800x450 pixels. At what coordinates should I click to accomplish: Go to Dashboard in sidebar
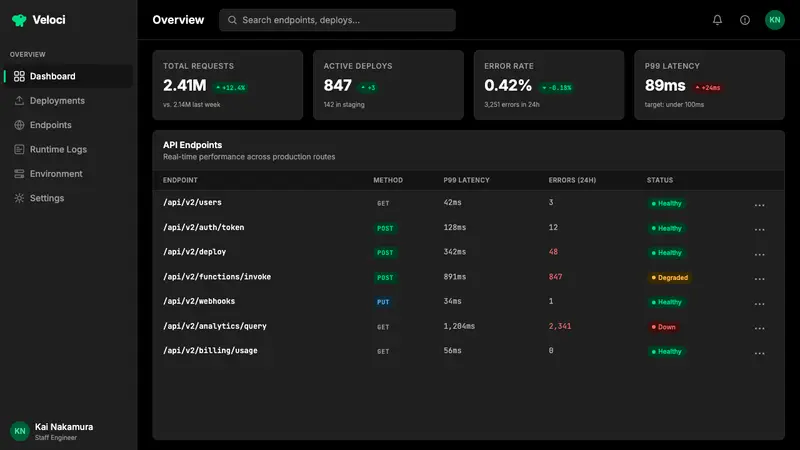[68, 77]
